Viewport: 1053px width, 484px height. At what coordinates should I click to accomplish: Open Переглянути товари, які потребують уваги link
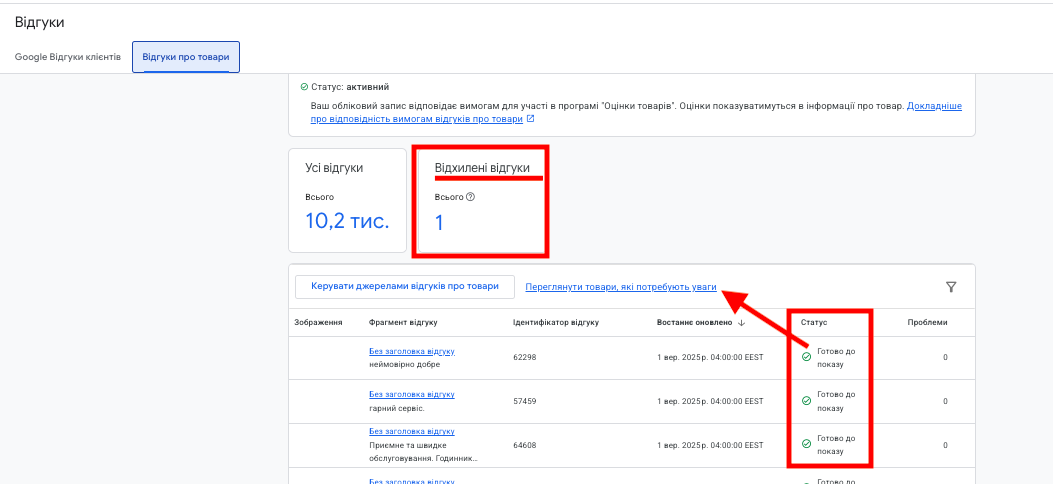[x=621, y=287]
